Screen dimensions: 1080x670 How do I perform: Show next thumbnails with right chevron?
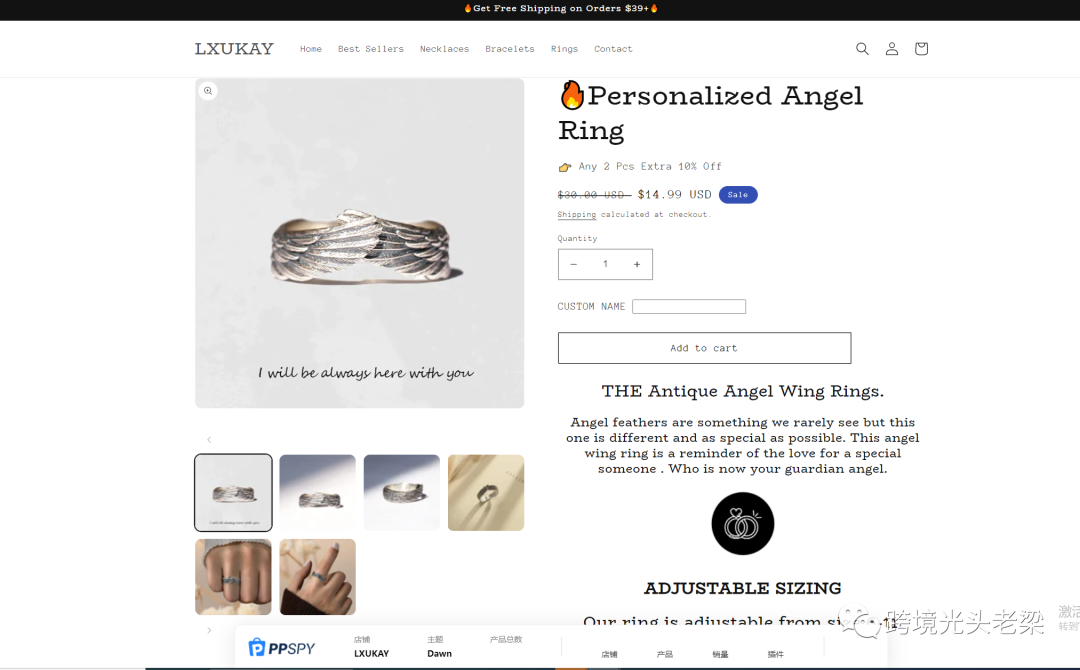[209, 630]
